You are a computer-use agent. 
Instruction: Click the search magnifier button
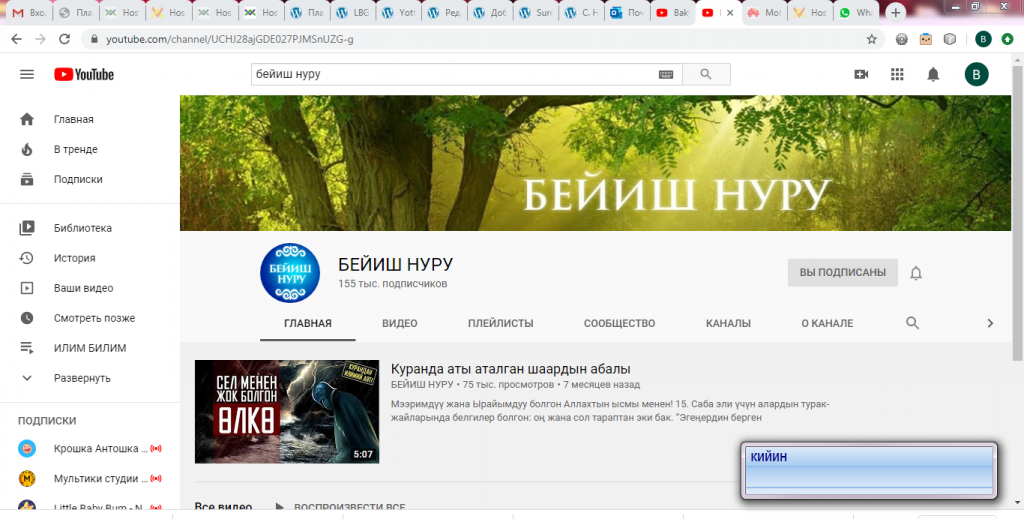click(x=705, y=74)
